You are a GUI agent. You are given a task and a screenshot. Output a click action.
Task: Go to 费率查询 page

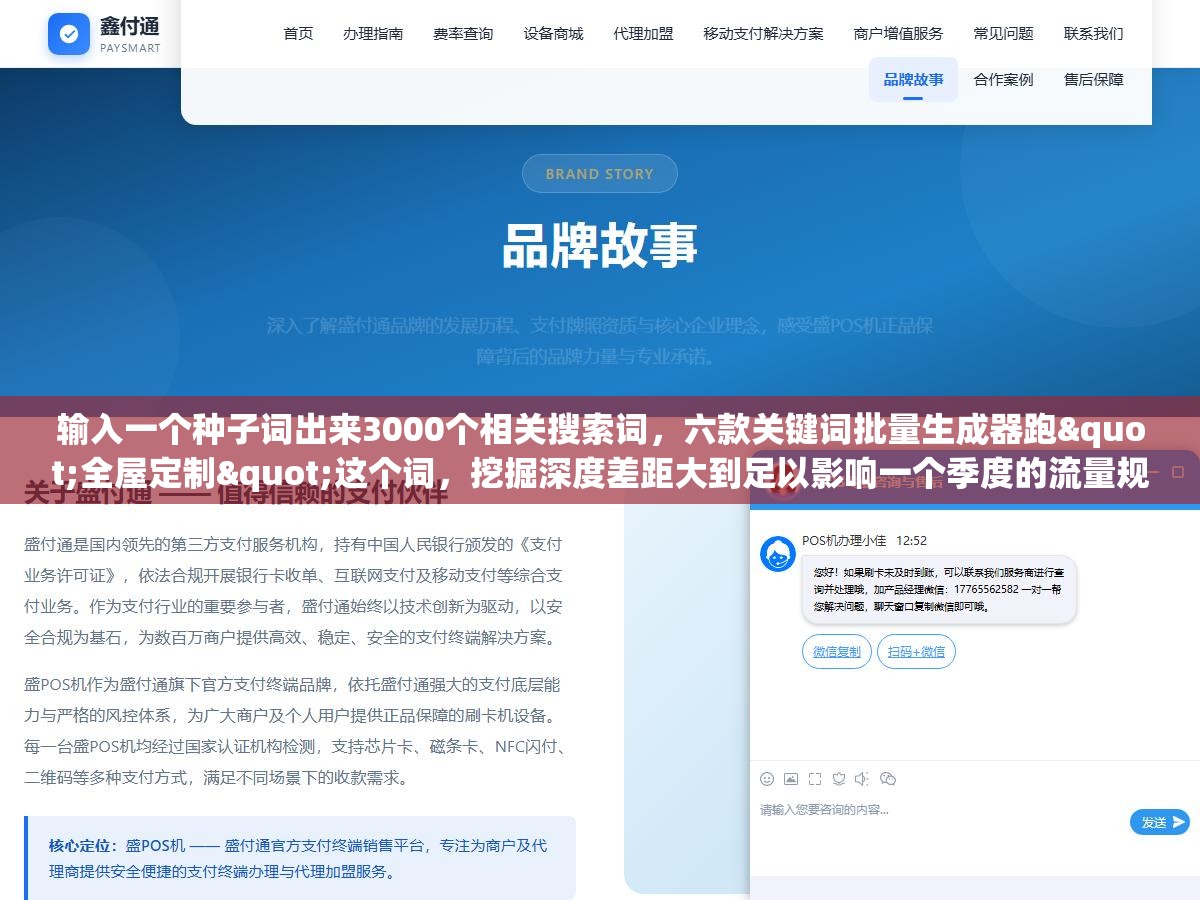point(463,33)
